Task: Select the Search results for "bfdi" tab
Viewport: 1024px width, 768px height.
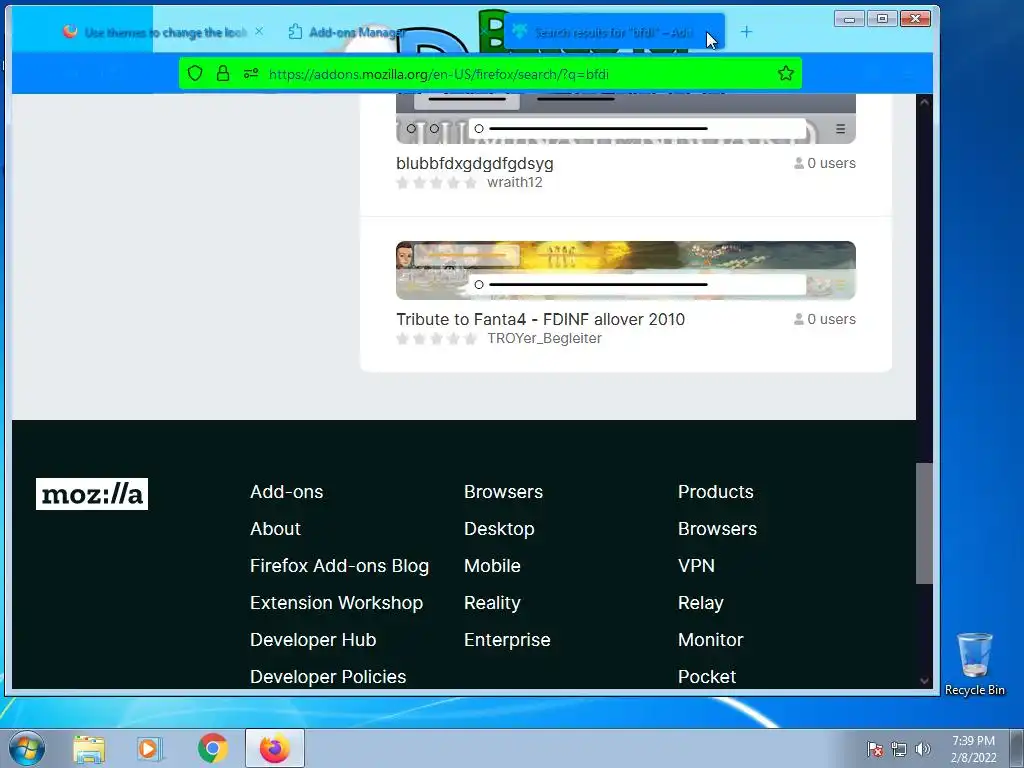Action: click(614, 31)
